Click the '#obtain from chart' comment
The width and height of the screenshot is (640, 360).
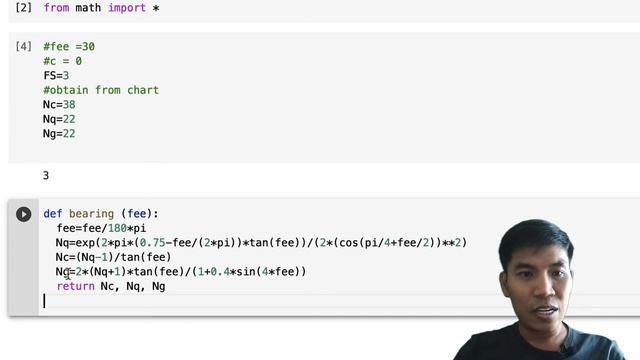(x=101, y=90)
